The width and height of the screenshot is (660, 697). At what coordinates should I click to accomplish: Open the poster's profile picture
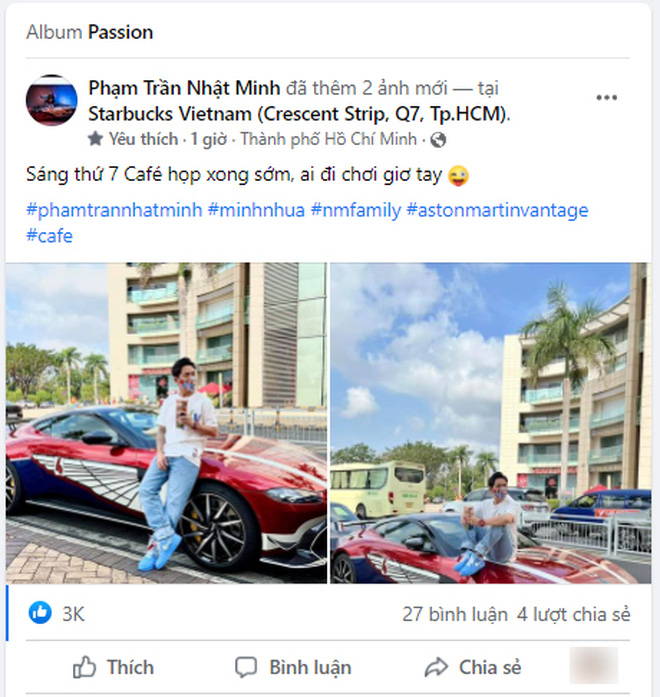coord(52,100)
